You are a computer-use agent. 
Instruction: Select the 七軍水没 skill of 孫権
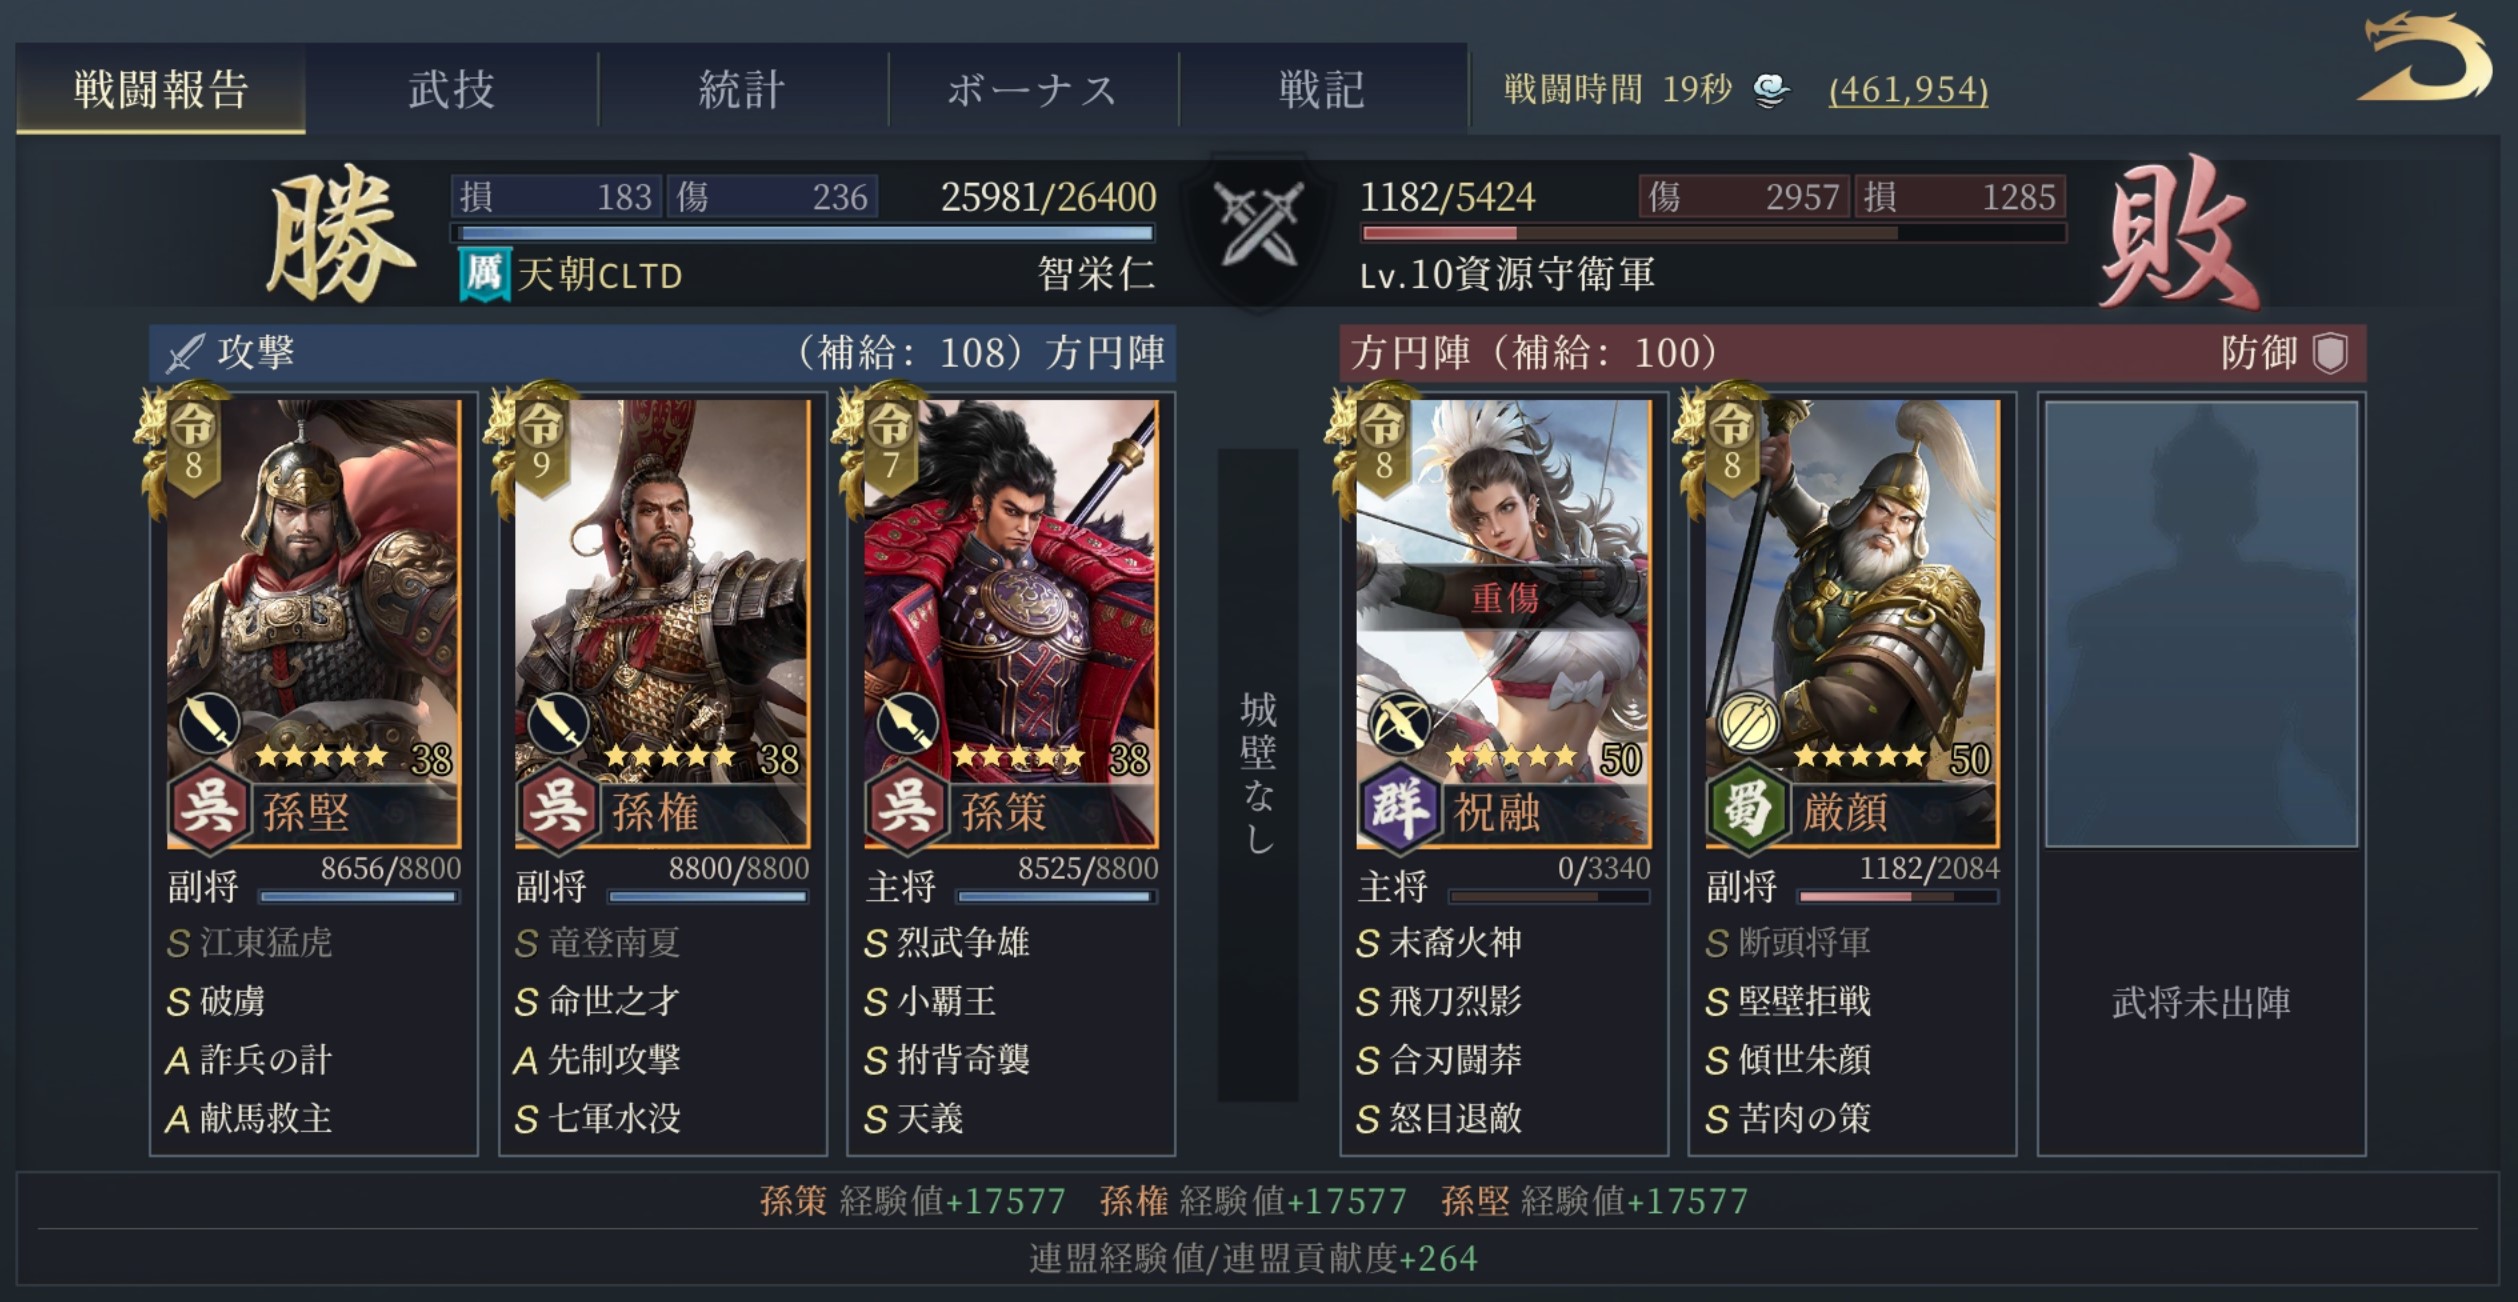[x=598, y=1119]
